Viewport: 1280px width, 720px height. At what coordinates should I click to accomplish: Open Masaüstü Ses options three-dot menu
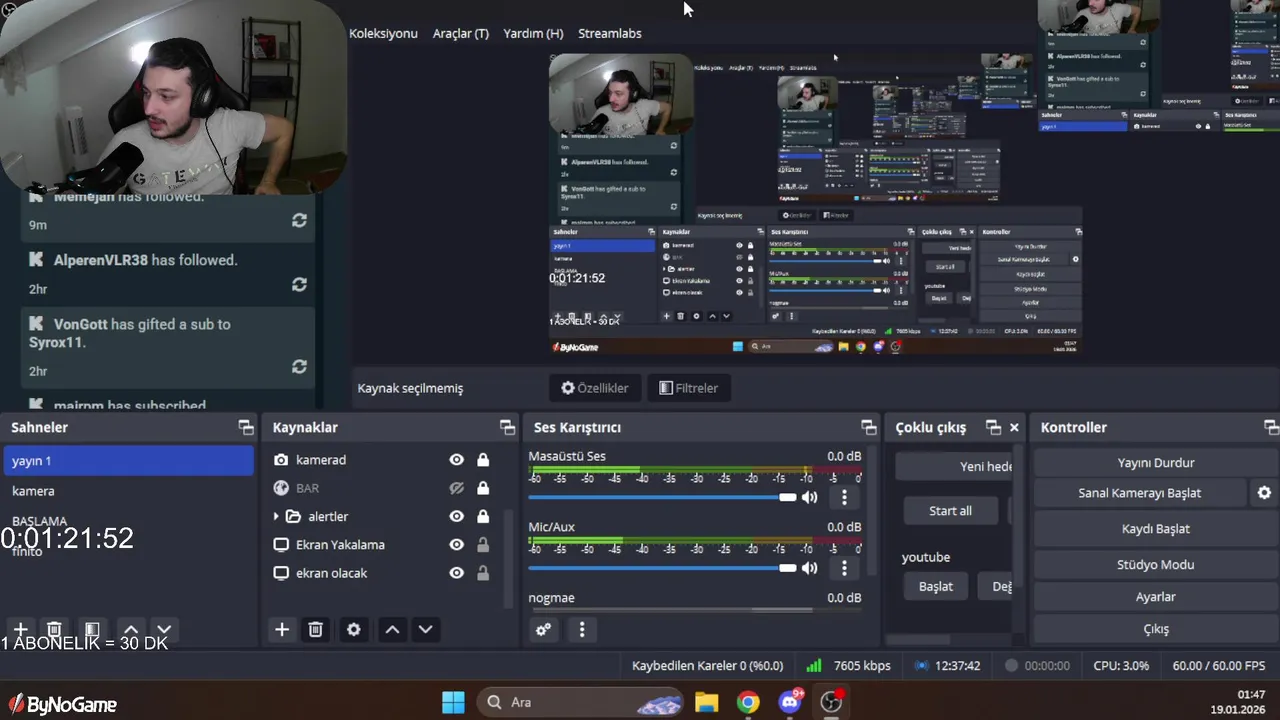(x=844, y=497)
